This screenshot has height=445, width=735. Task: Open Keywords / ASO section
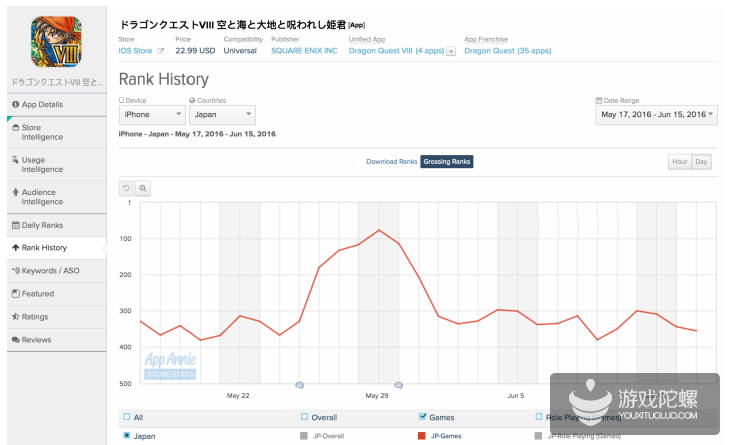52,270
